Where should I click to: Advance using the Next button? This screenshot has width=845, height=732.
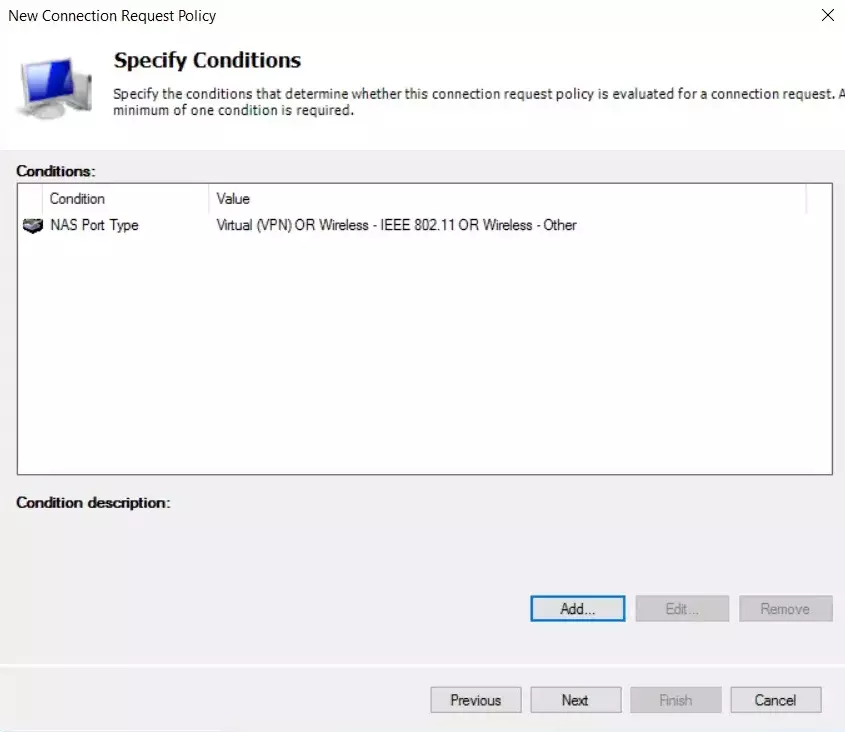[x=575, y=699]
